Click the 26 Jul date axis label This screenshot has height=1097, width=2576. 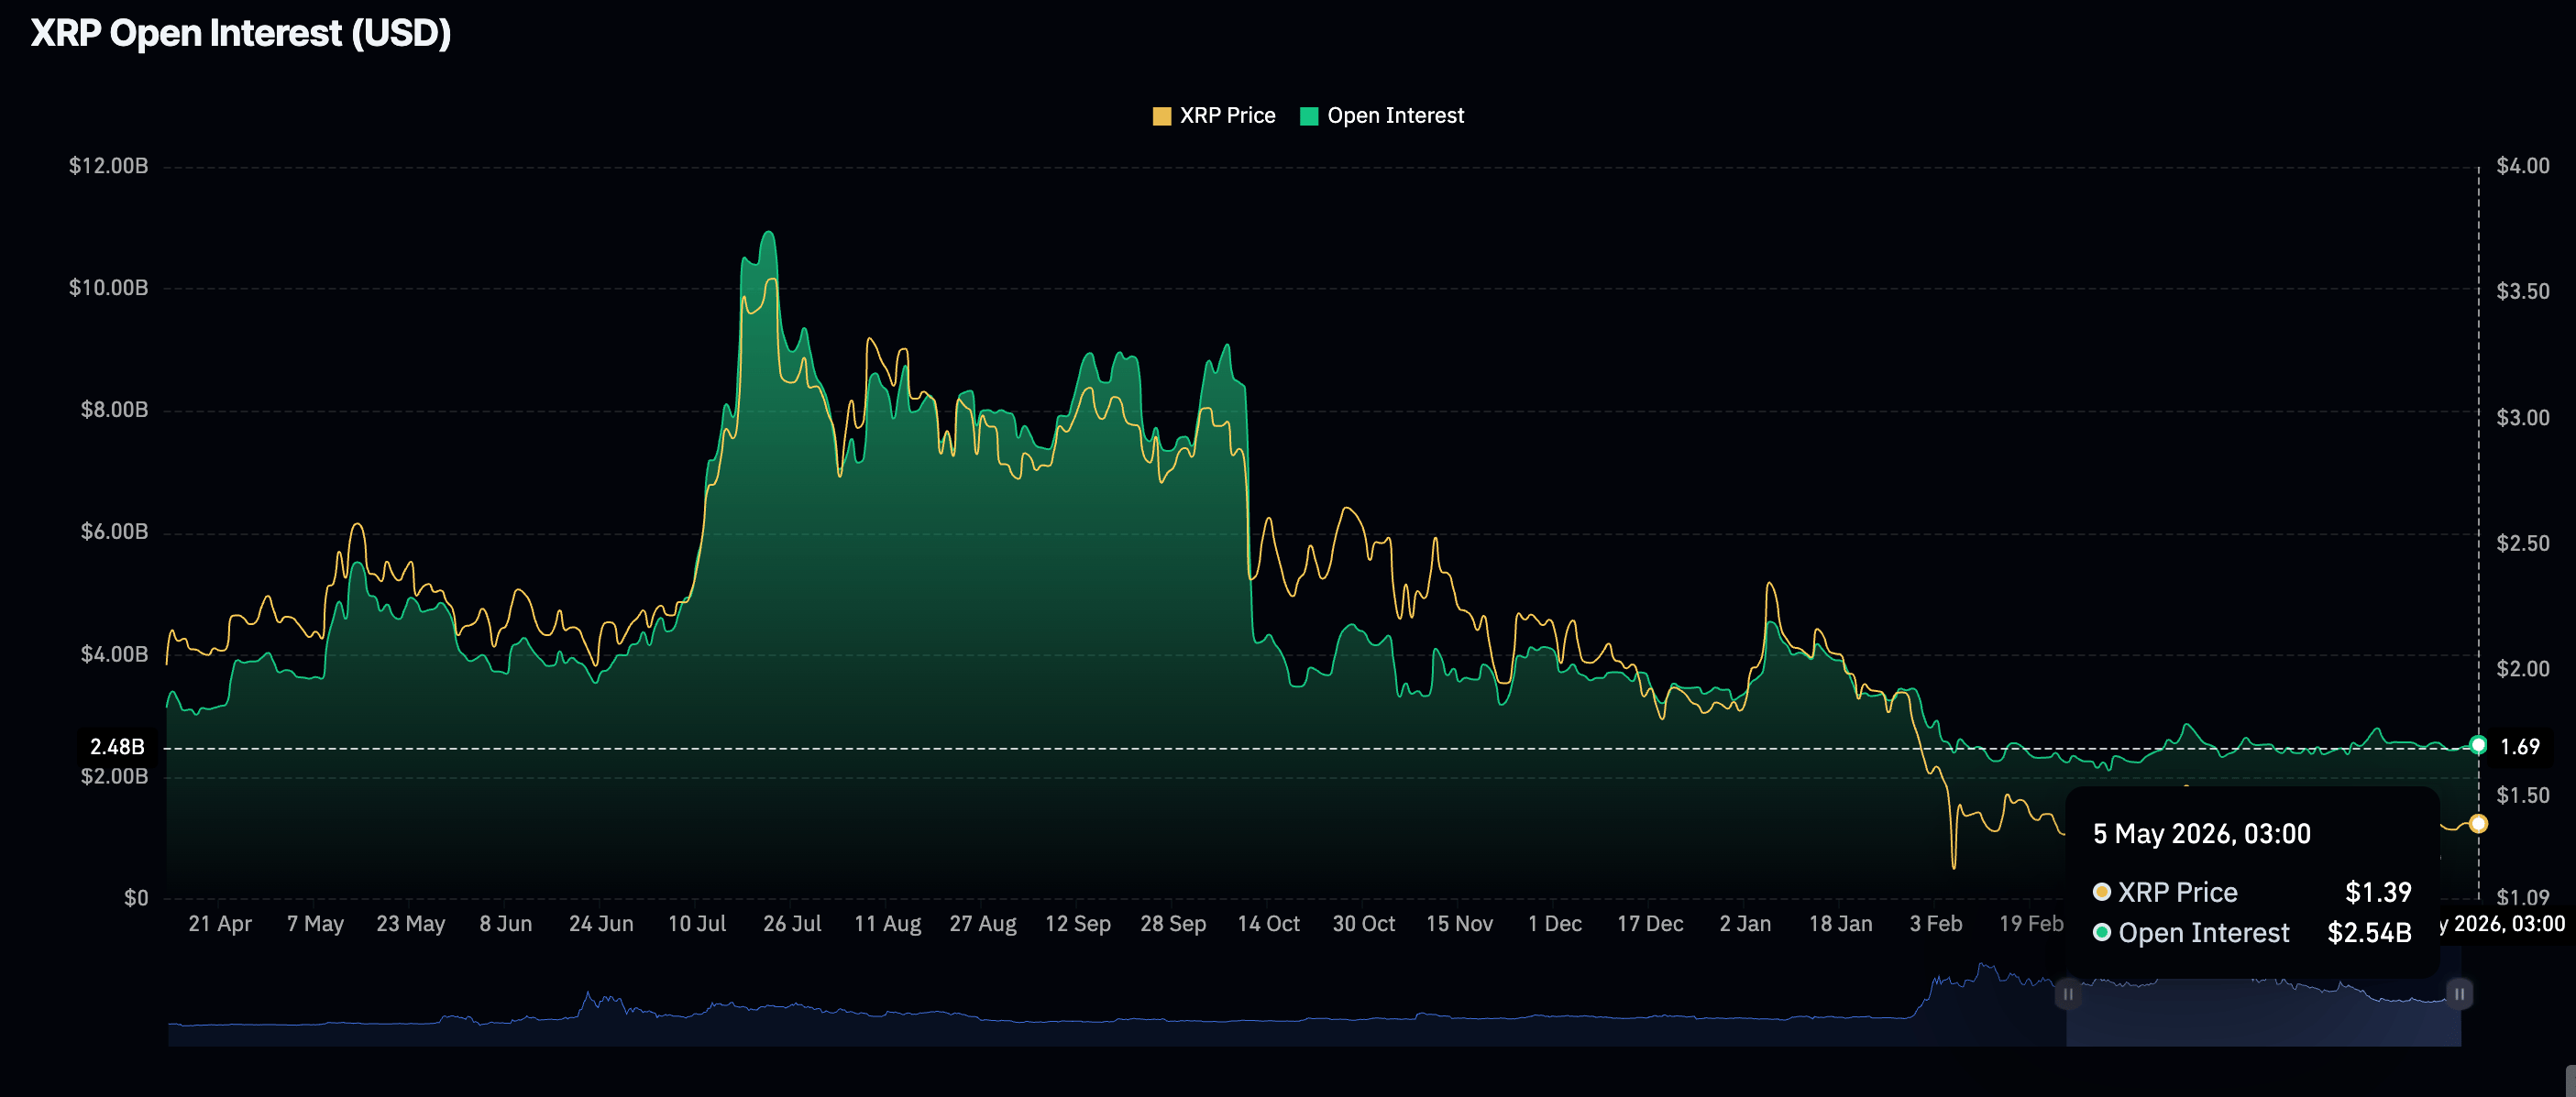pos(792,924)
